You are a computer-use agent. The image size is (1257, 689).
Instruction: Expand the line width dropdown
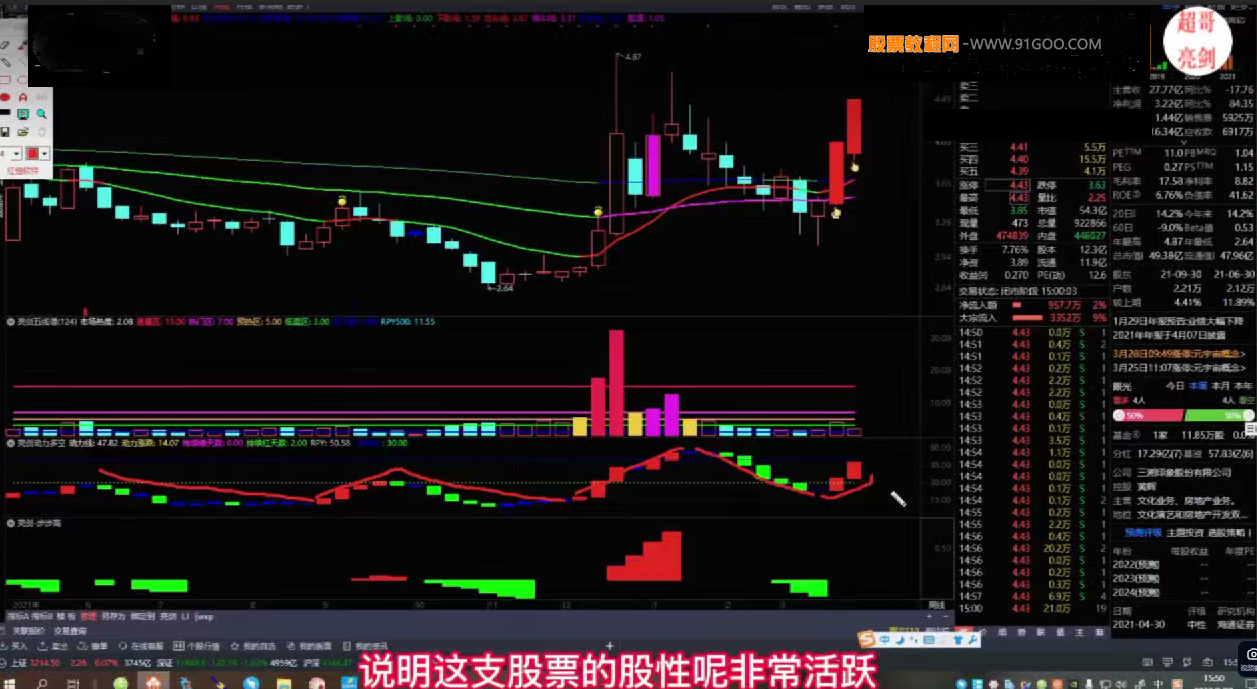pos(17,153)
